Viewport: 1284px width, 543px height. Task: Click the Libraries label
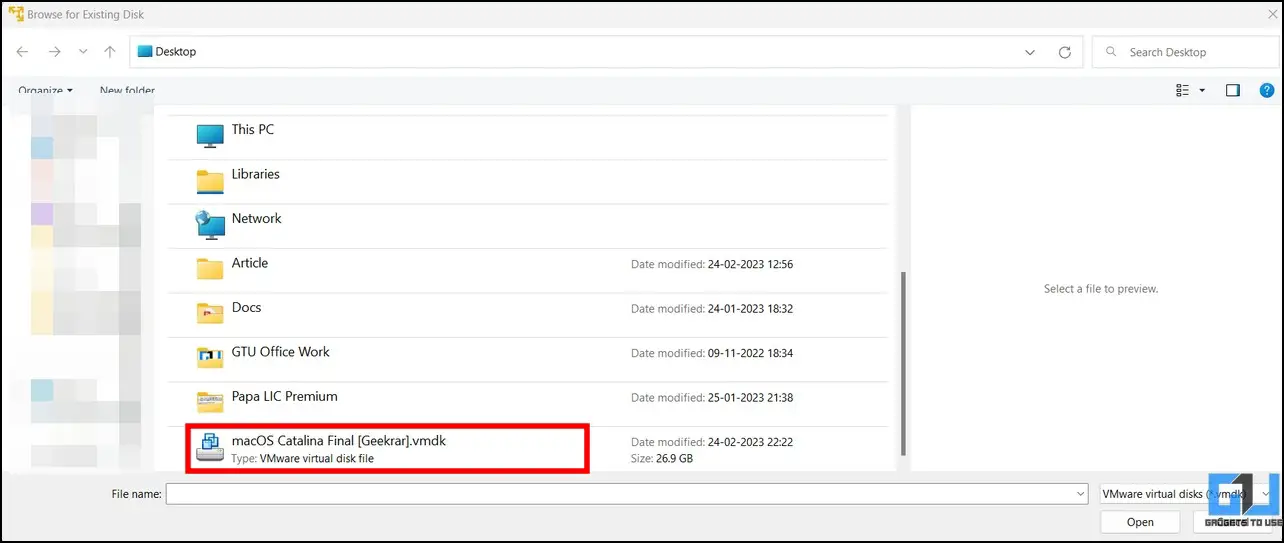(x=256, y=174)
